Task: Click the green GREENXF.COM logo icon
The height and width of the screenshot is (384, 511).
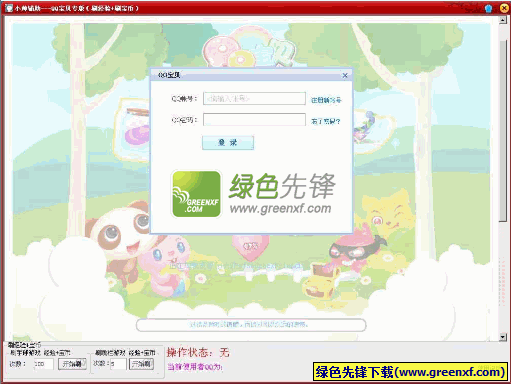Action: (197, 194)
